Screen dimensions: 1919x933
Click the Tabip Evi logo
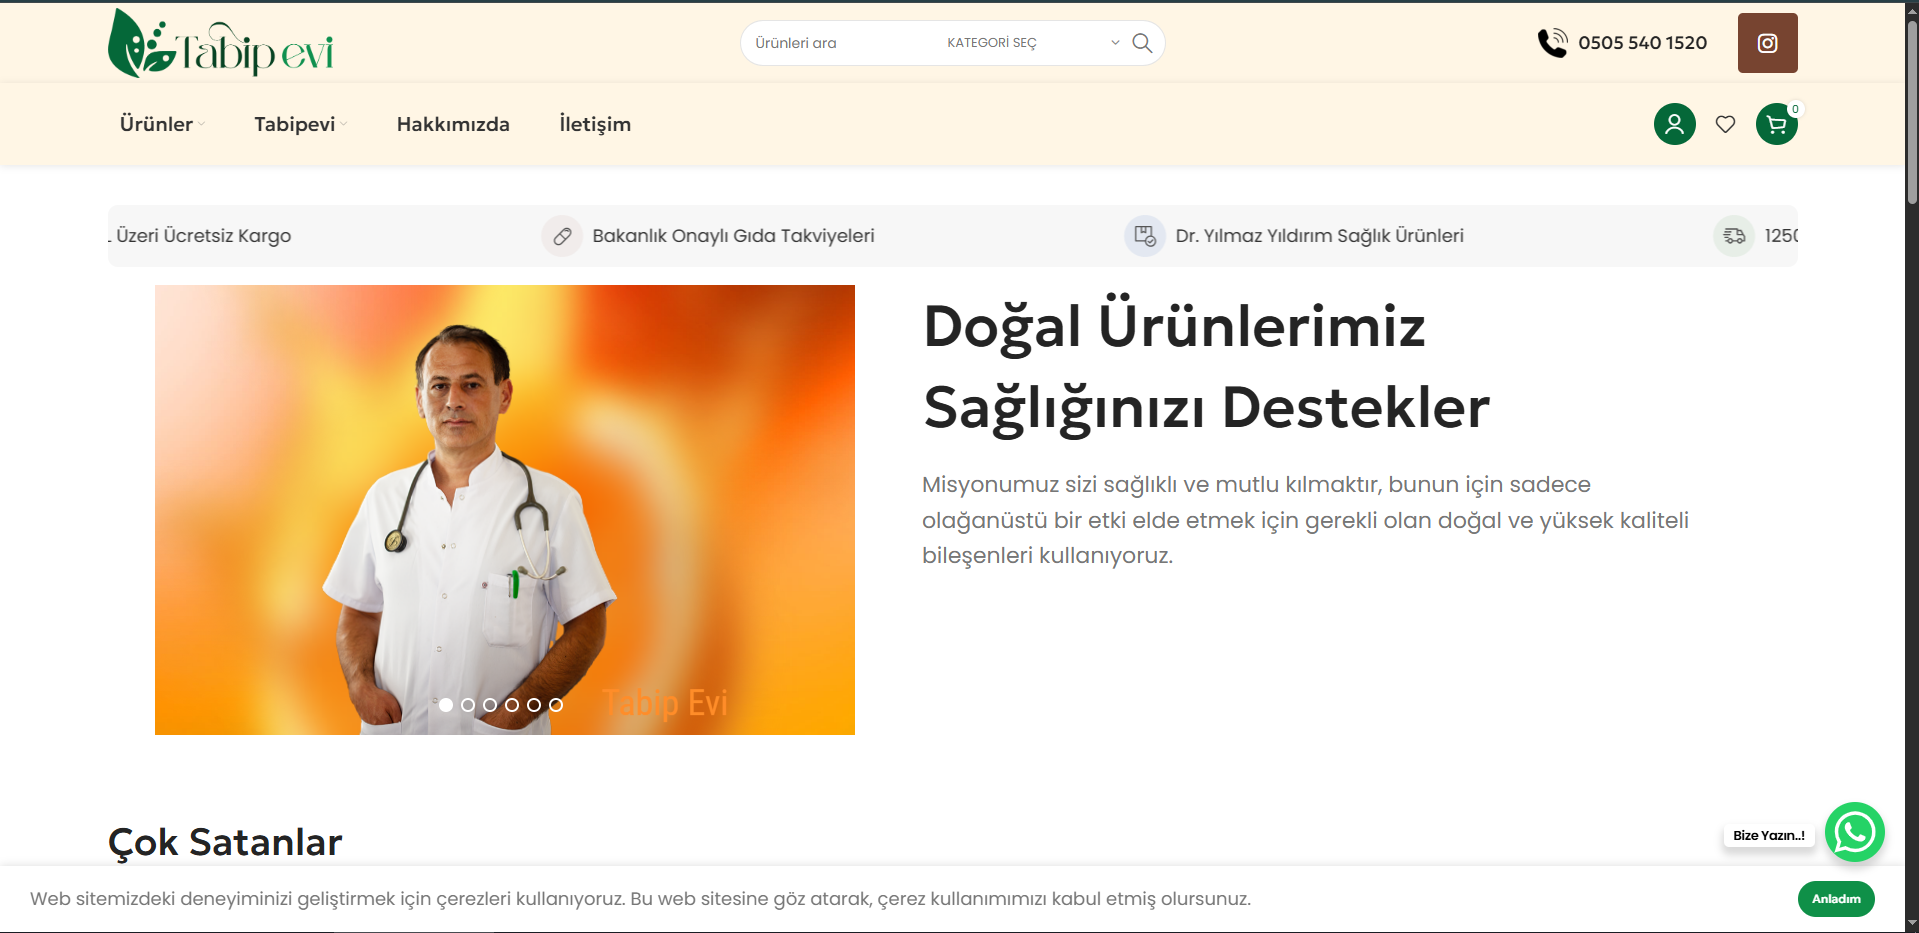pos(221,44)
